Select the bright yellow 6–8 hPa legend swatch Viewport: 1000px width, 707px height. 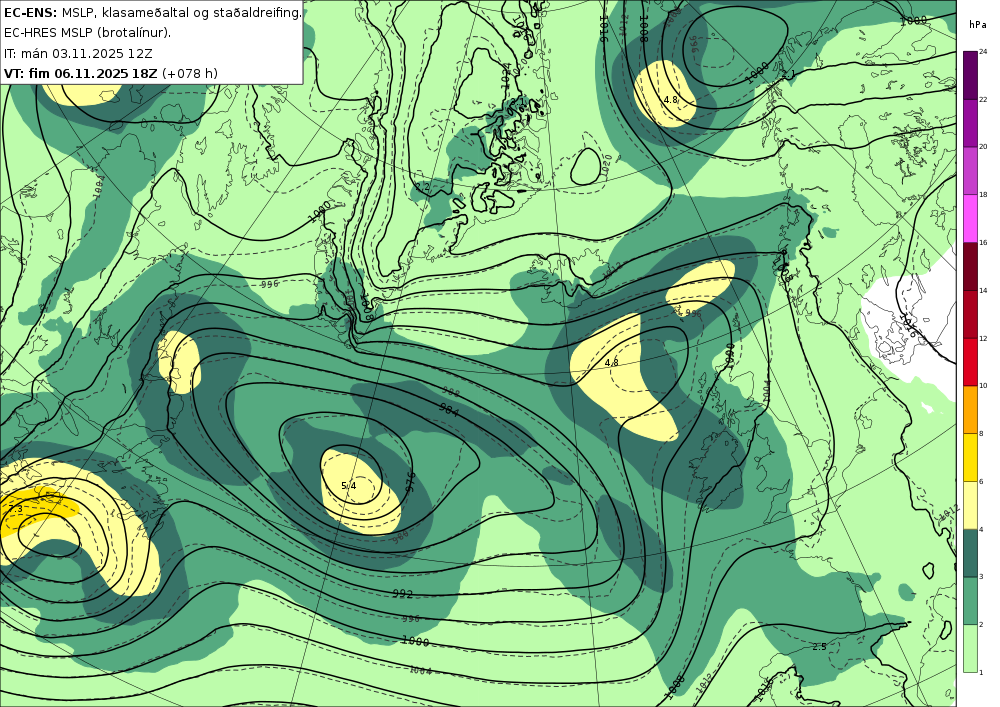(970, 457)
